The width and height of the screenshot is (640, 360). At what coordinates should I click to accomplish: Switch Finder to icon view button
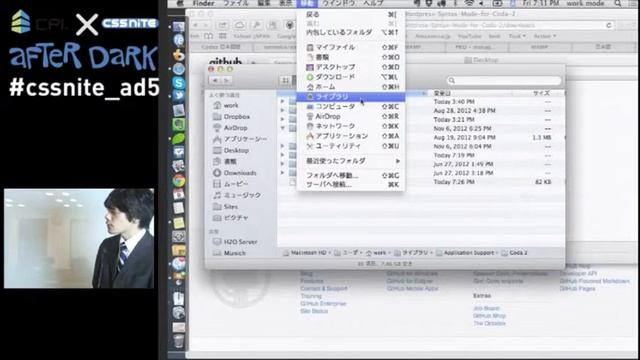[x=285, y=80]
